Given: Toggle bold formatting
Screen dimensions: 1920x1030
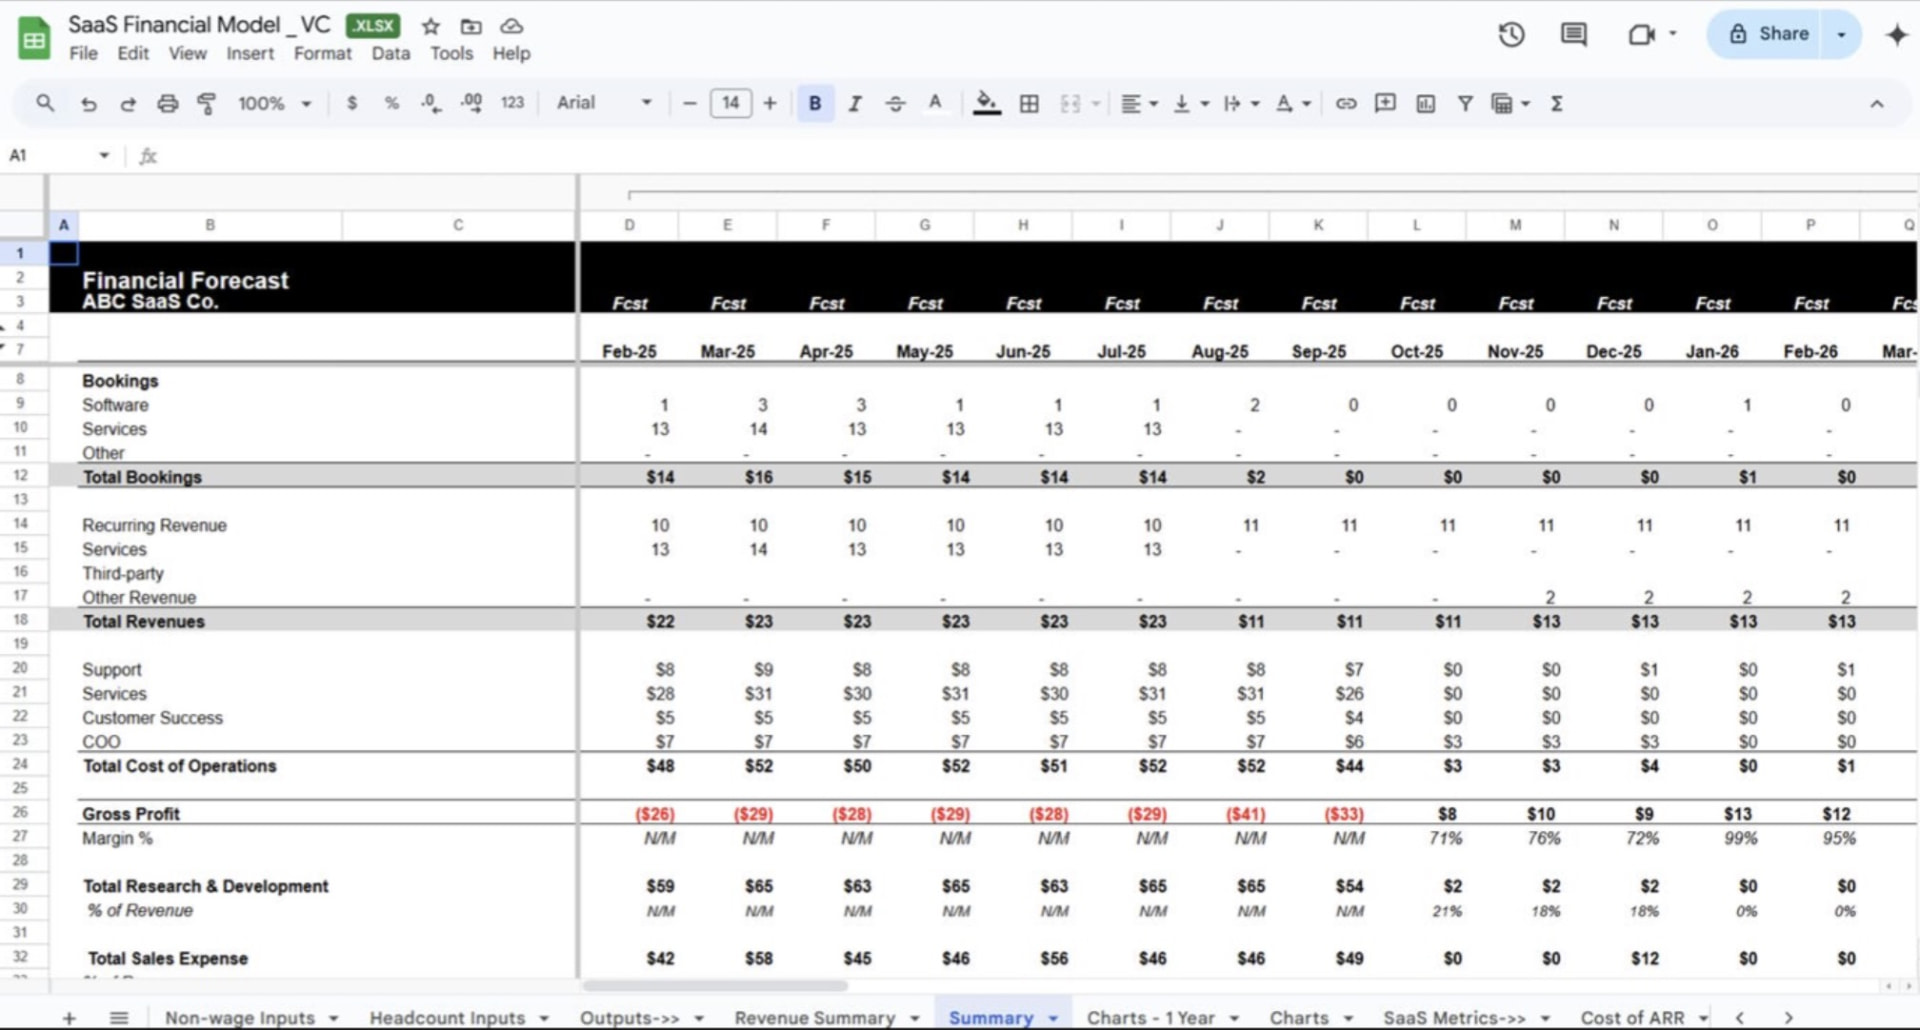Looking at the screenshot, I should coord(815,103).
